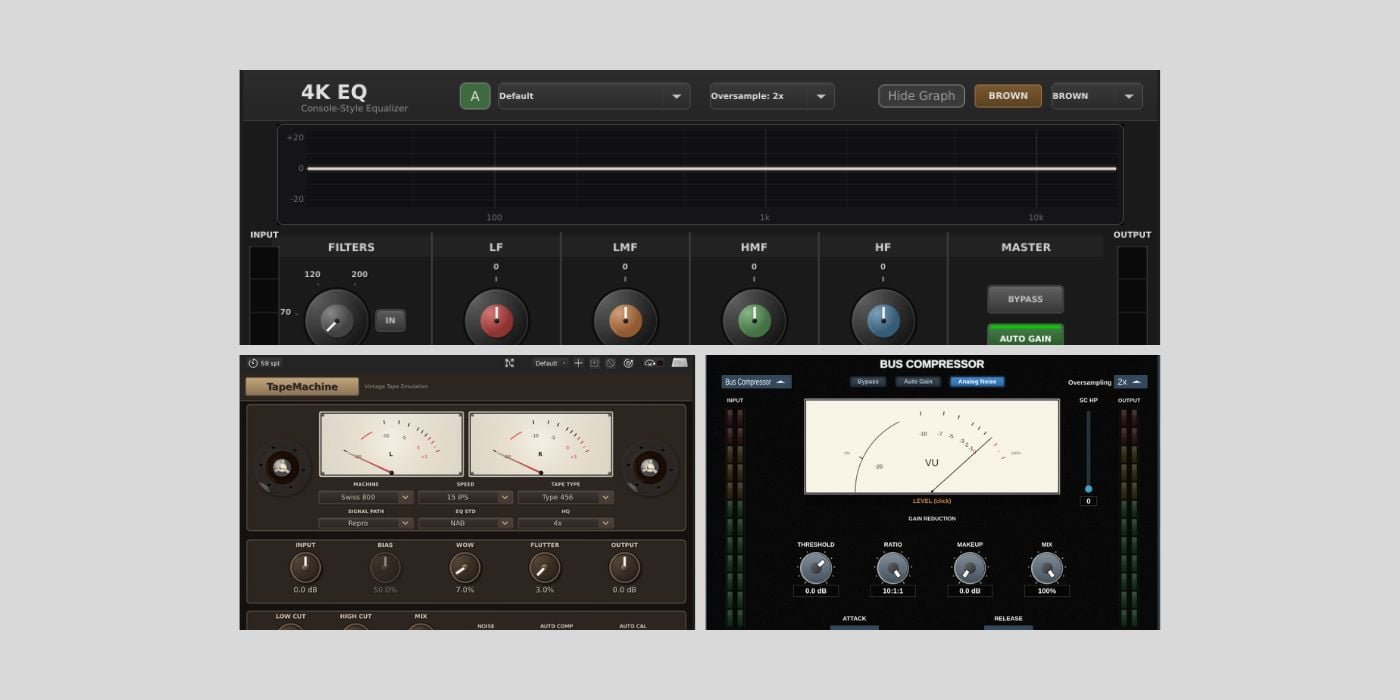This screenshot has height=700, width=1400.
Task: Open the Oversample: 2x dropdown
Action: [x=771, y=96]
